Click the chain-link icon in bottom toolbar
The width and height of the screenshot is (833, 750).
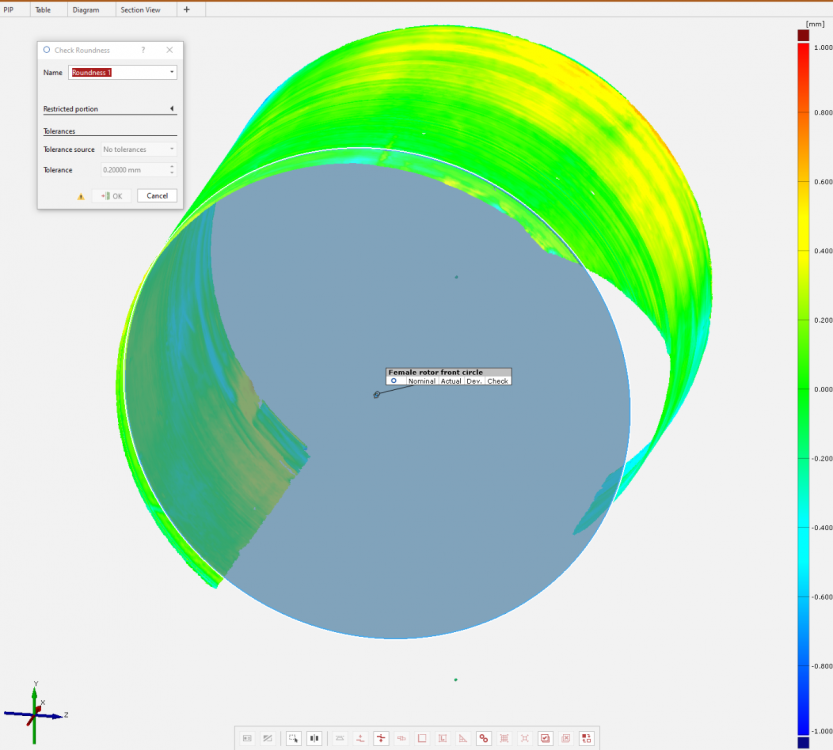pyautogui.click(x=484, y=738)
